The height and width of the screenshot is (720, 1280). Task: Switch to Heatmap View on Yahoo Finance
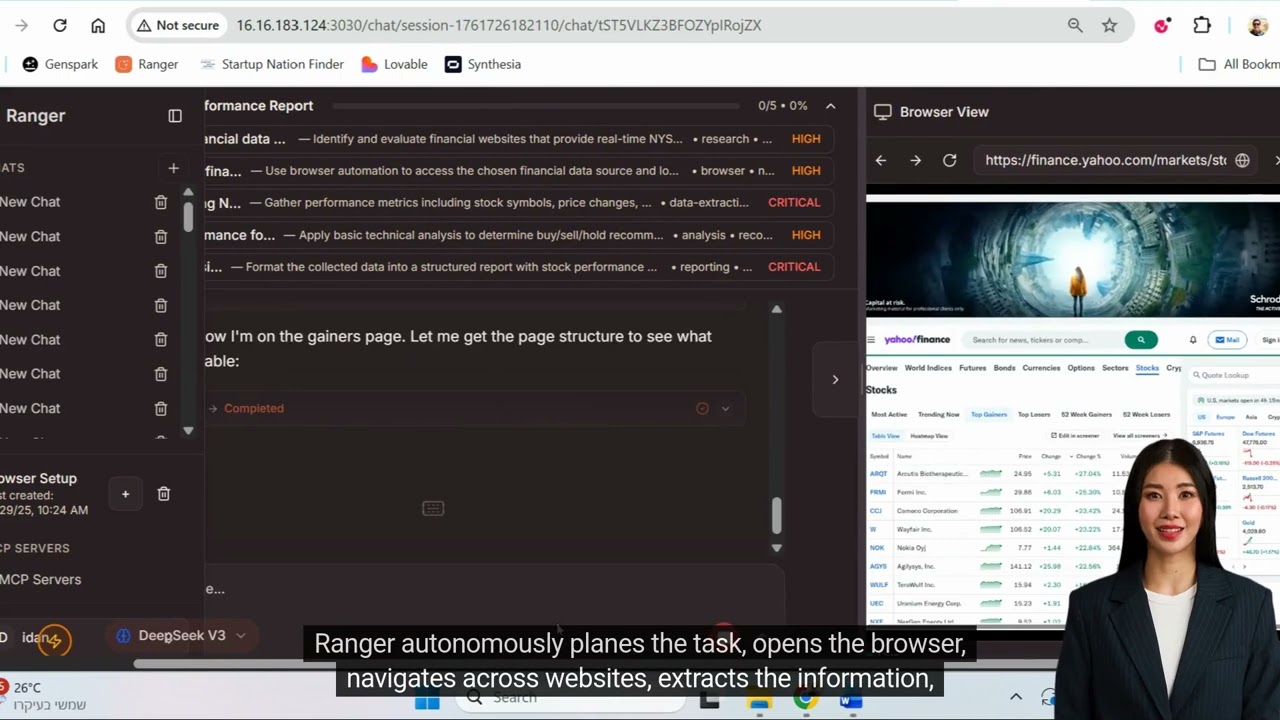click(x=929, y=436)
